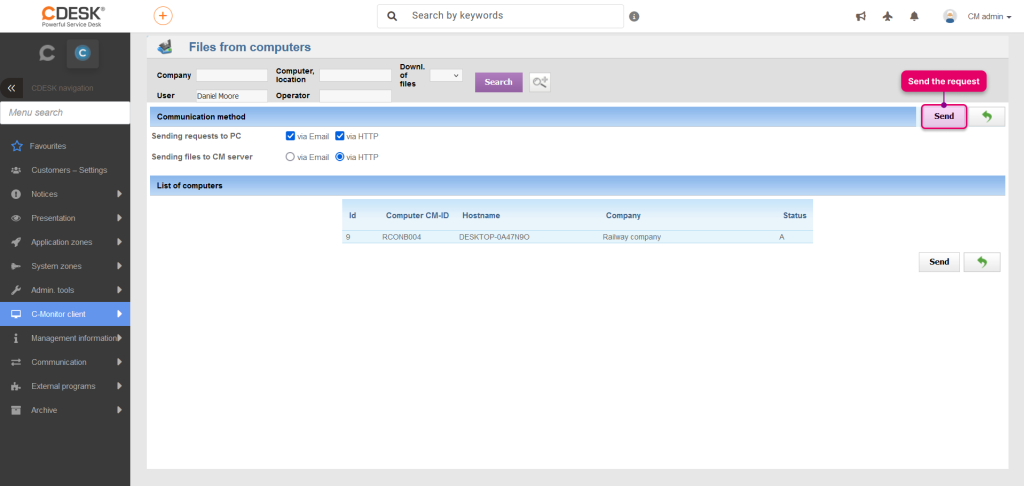The width and height of the screenshot is (1024, 486).
Task: Select via Email for sending files
Action: click(291, 157)
